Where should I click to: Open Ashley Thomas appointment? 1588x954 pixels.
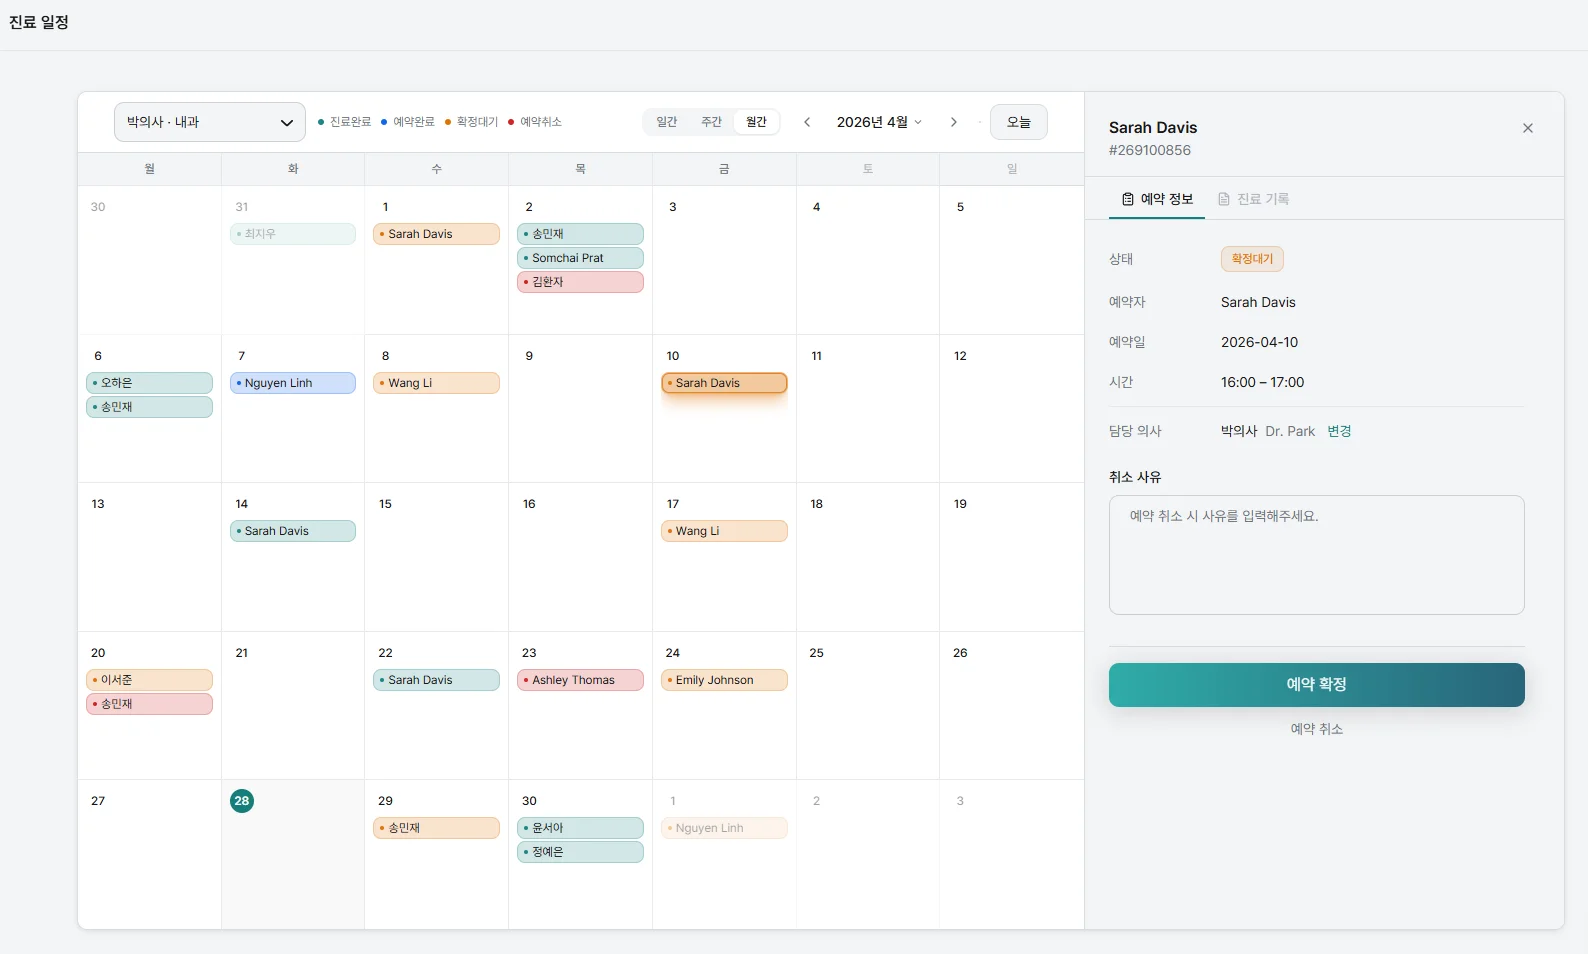point(580,680)
